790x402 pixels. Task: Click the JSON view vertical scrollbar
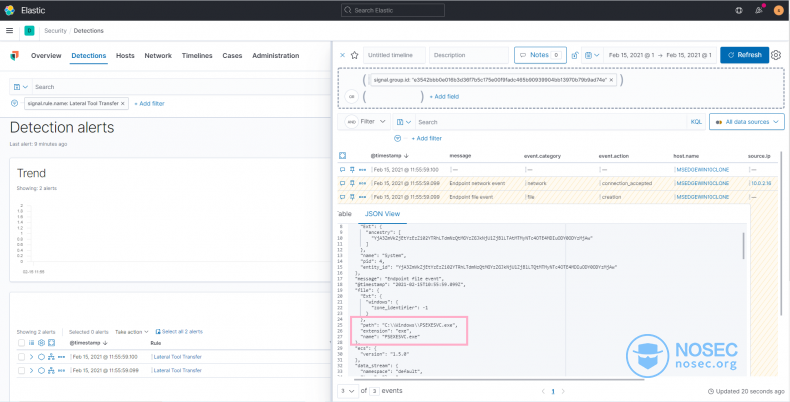click(743, 246)
